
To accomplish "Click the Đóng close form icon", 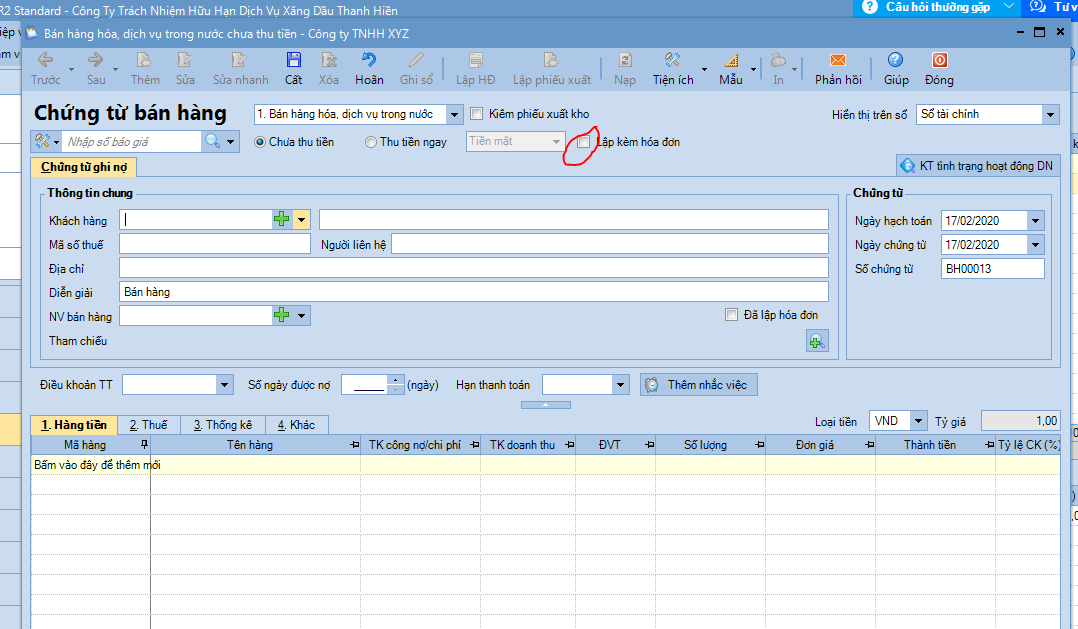I will click(939, 61).
